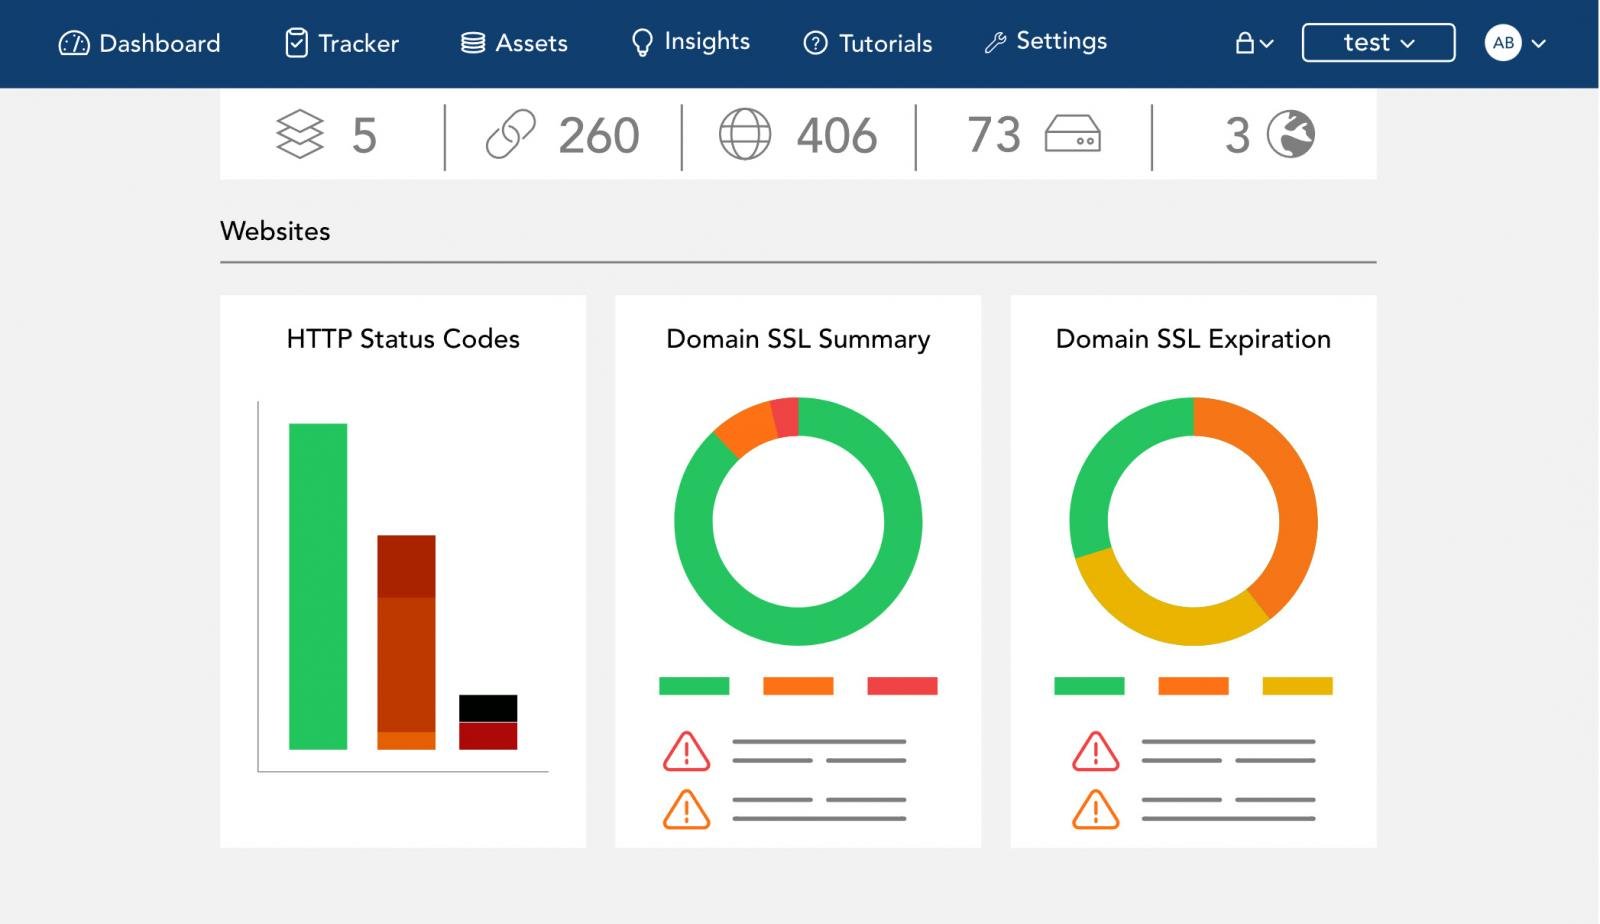
Task: Open the test workspace dropdown
Action: [x=1377, y=42]
